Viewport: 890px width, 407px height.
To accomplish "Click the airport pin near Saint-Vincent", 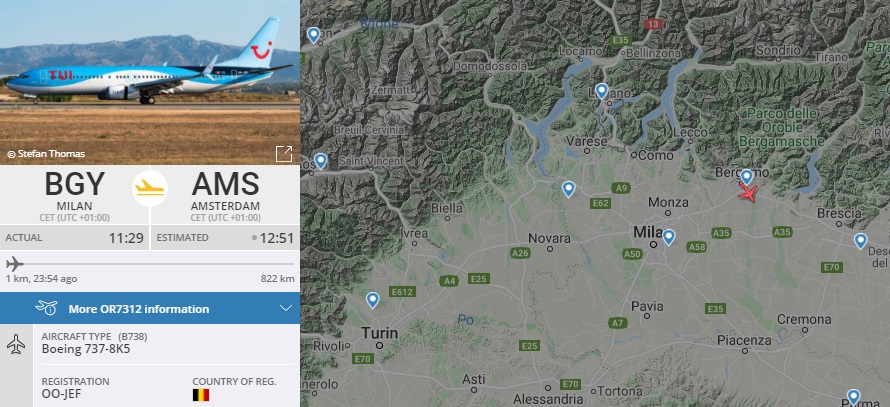I will pyautogui.click(x=321, y=160).
